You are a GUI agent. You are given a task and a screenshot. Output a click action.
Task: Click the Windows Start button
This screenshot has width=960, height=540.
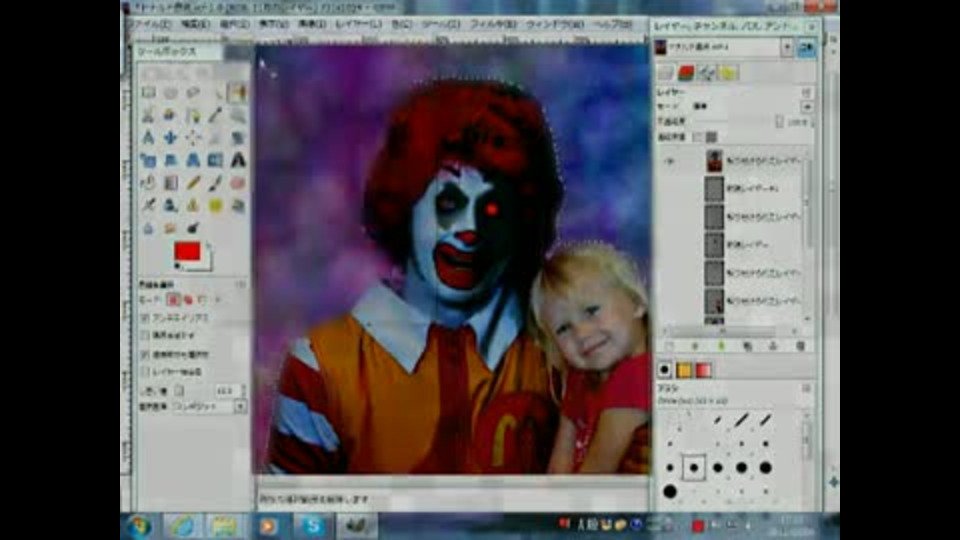pos(140,527)
